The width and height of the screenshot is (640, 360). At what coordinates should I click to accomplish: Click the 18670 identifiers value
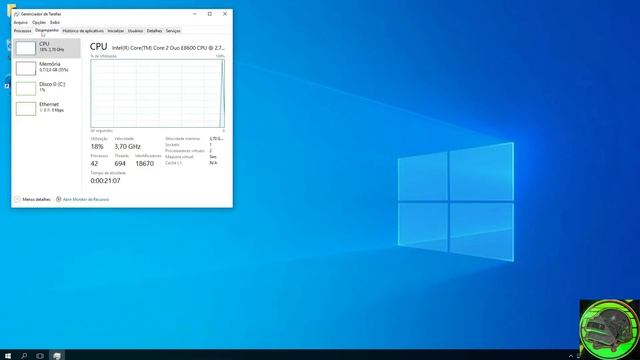tap(144, 163)
